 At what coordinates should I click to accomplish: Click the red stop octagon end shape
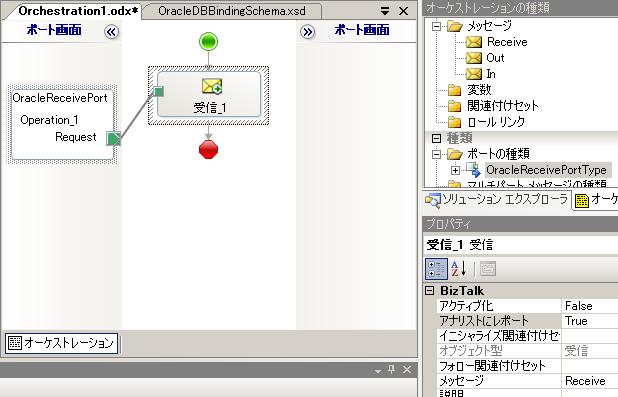[x=208, y=149]
